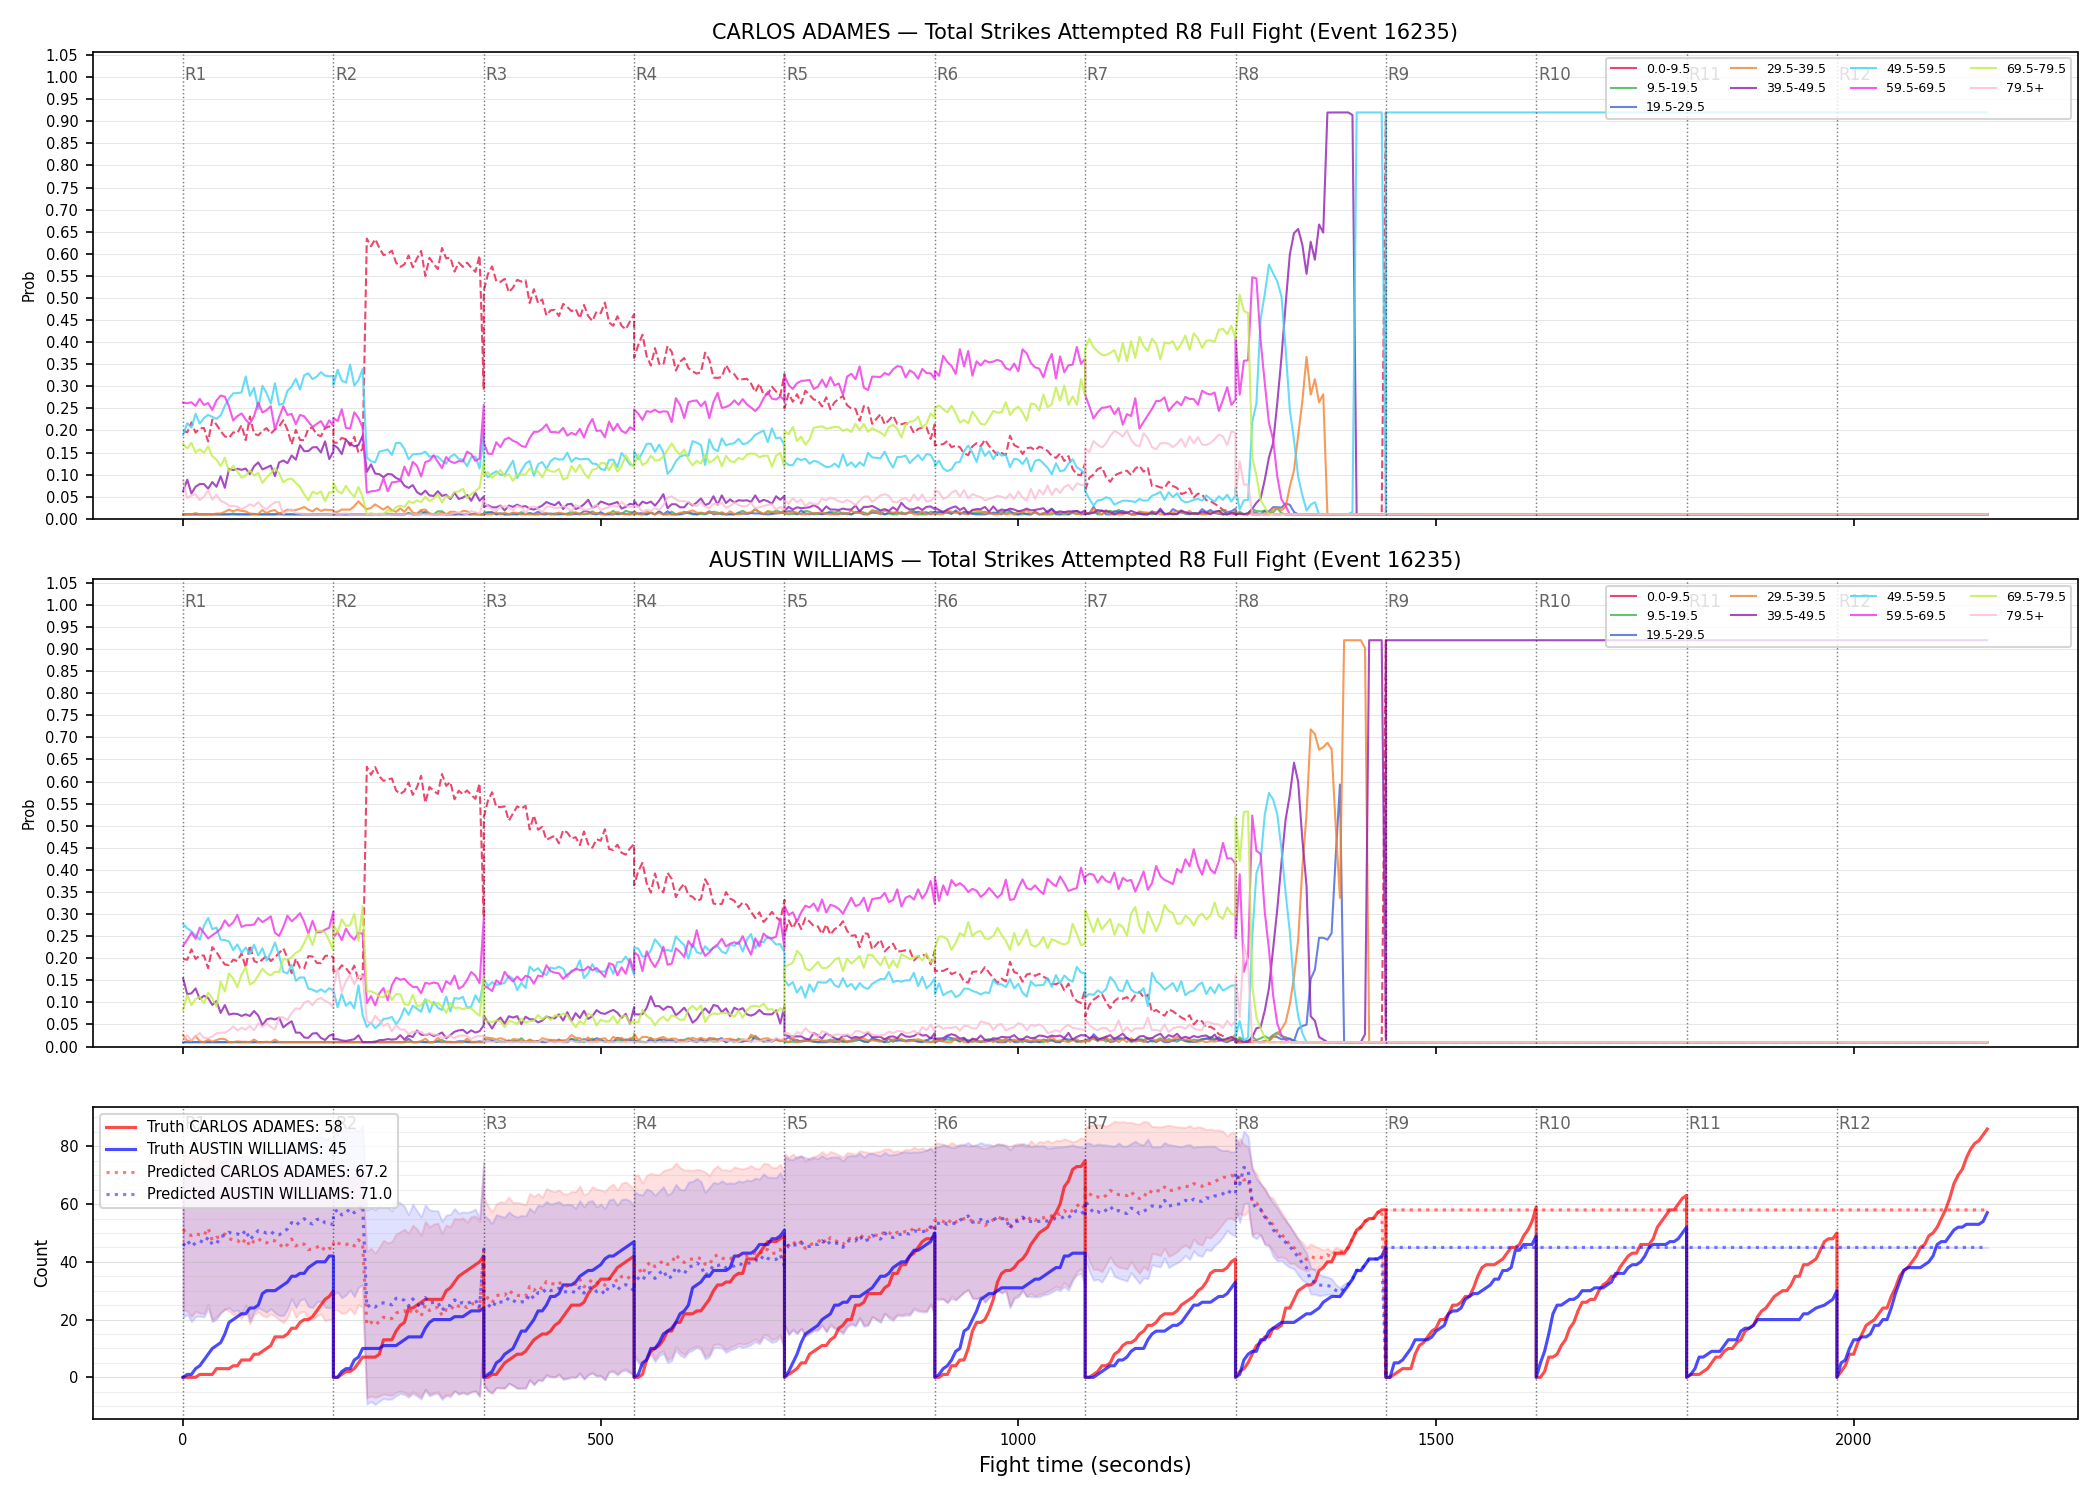The width and height of the screenshot is (2100, 1500).
Task: Select the R1 round marker in top chart
Action: coord(195,74)
